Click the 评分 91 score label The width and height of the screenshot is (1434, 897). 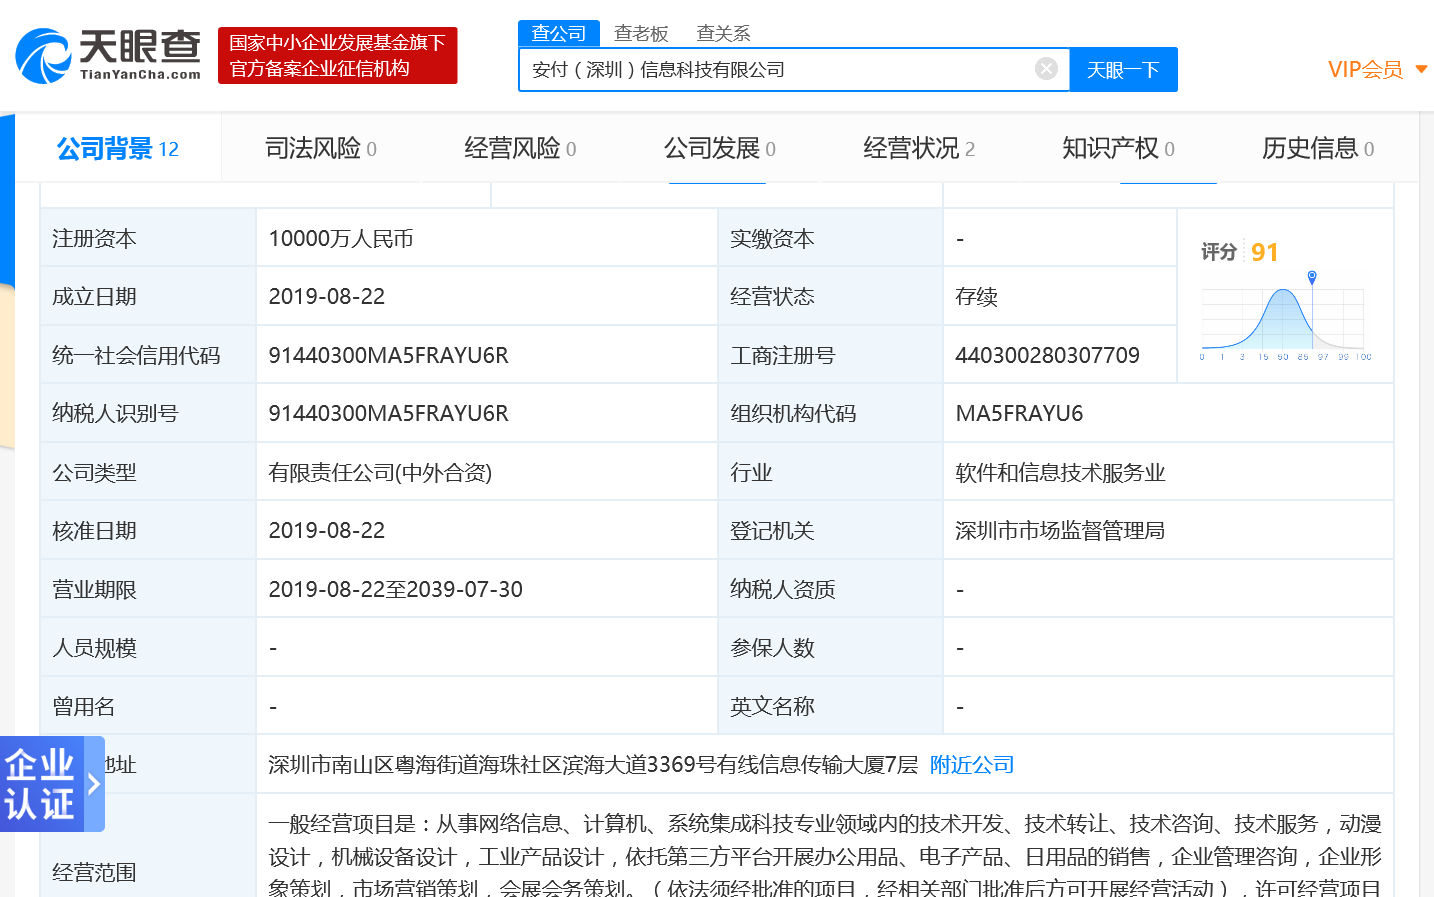[1240, 252]
